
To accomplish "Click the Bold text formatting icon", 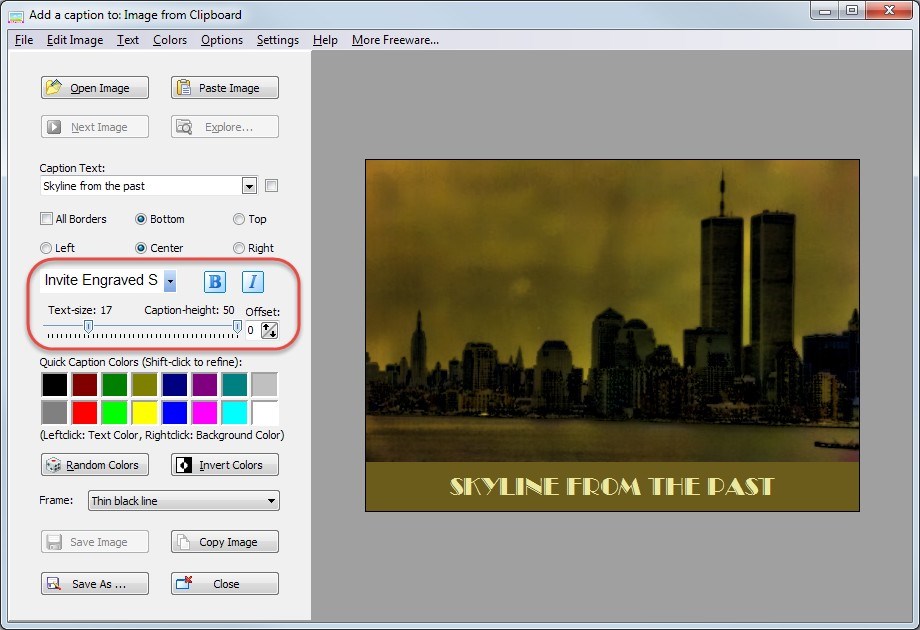I will point(215,282).
